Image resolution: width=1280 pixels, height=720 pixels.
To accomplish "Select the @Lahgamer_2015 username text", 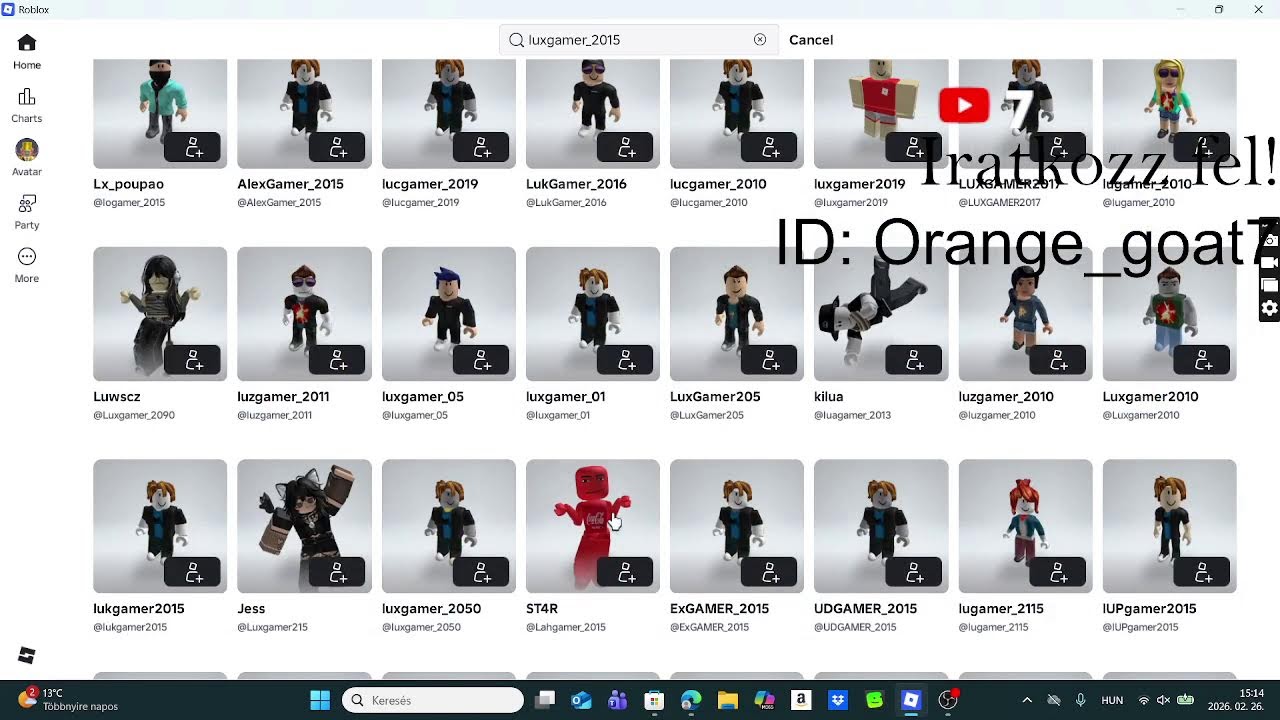I will click(x=566, y=627).
